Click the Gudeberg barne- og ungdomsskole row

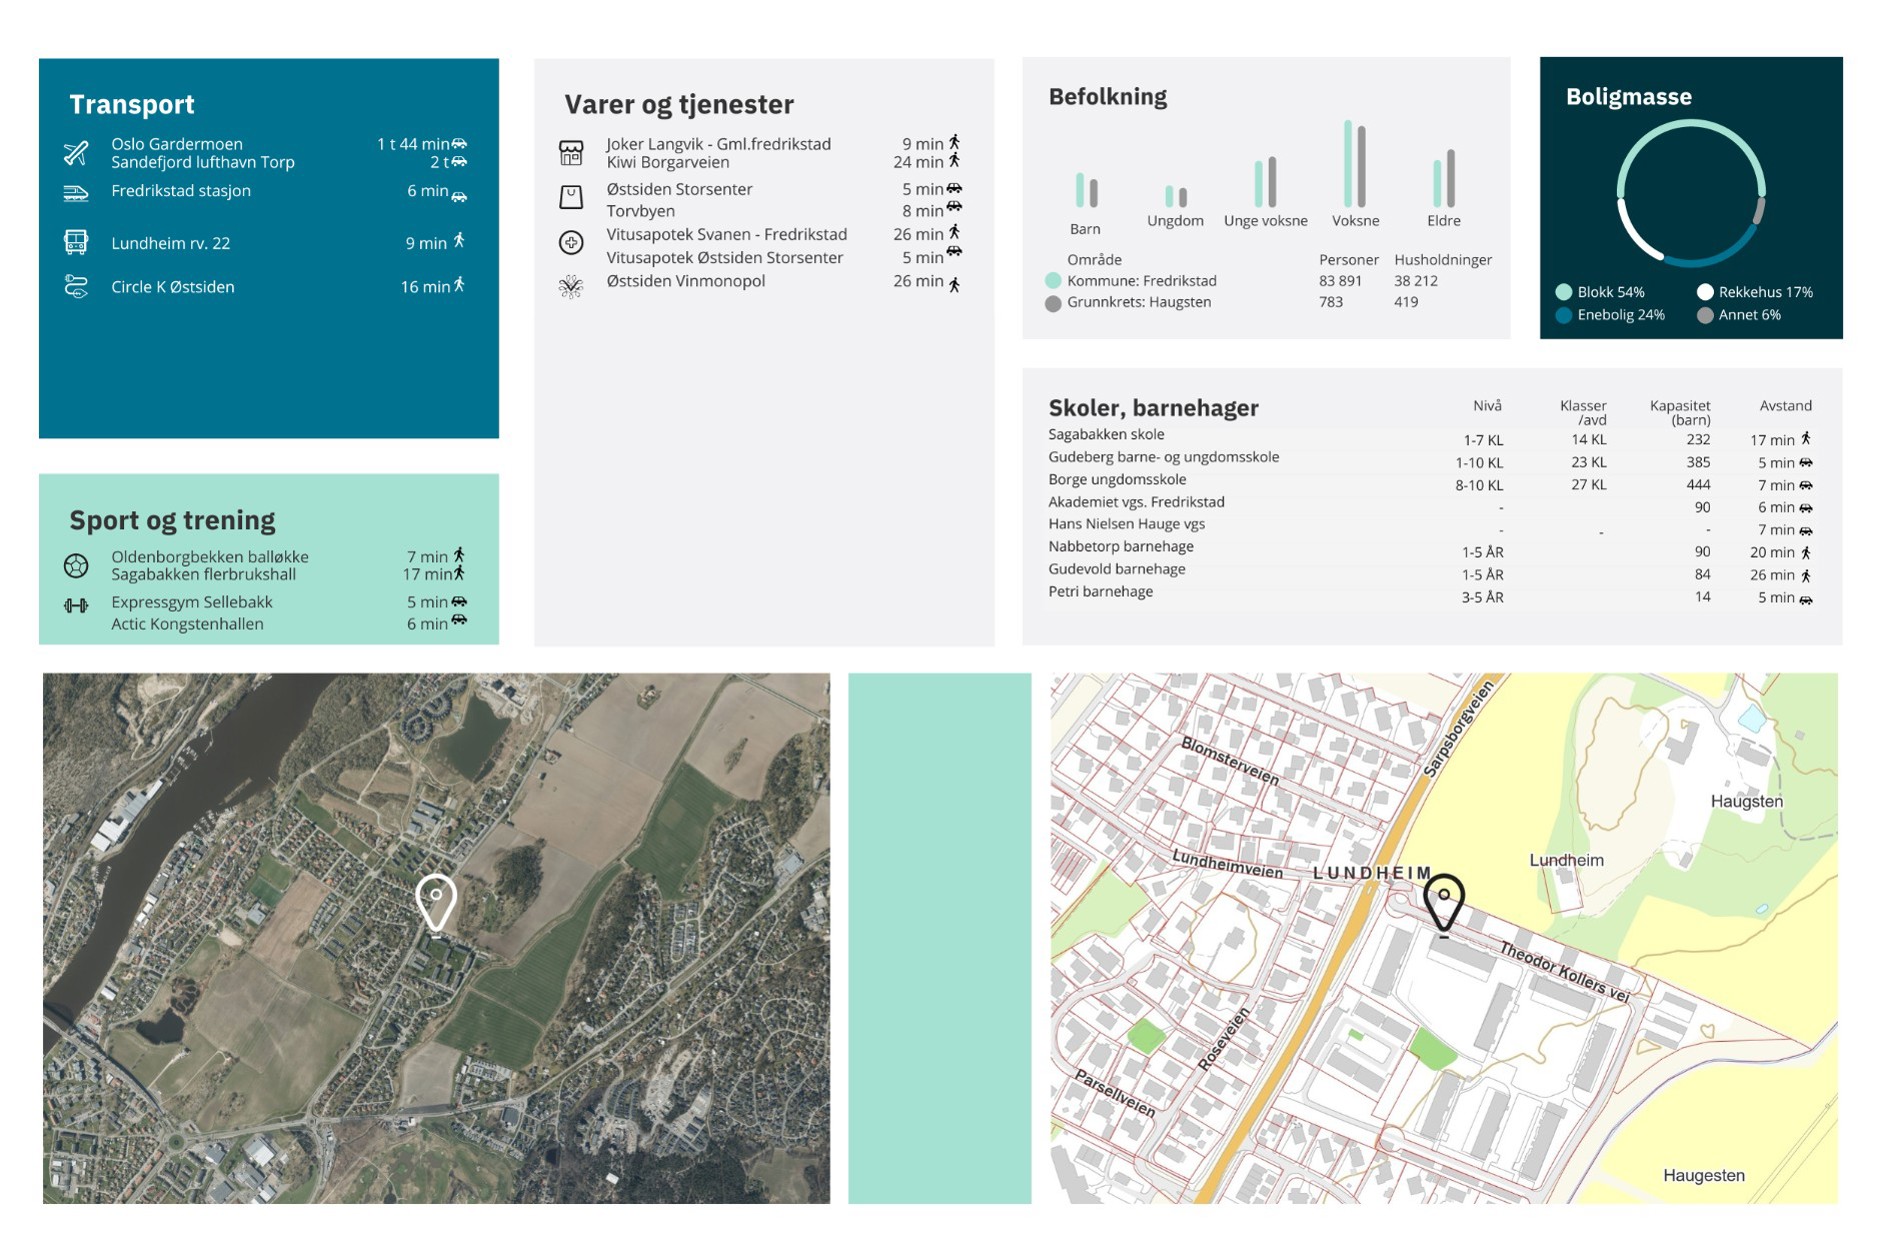click(x=1431, y=461)
